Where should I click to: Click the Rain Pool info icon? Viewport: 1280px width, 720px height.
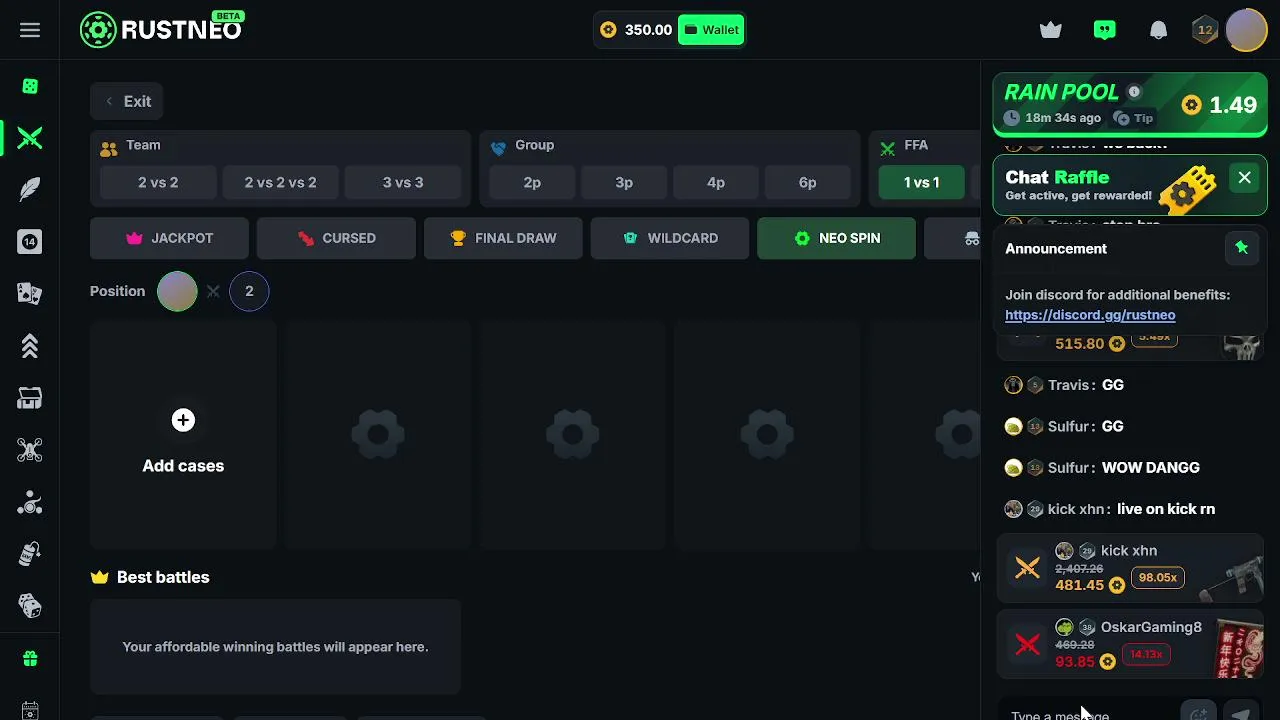point(1134,92)
